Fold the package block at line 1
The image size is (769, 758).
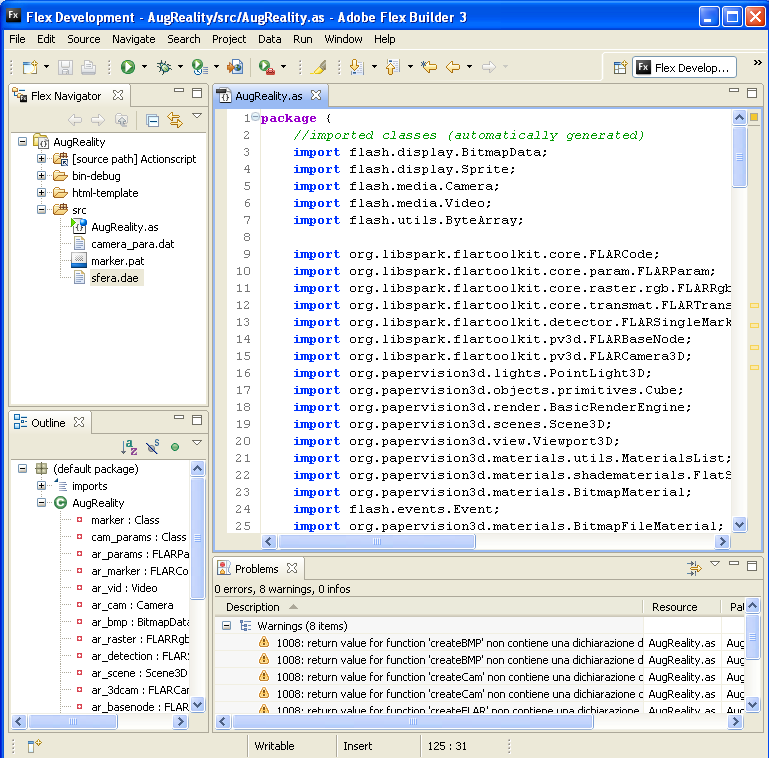click(x=255, y=117)
